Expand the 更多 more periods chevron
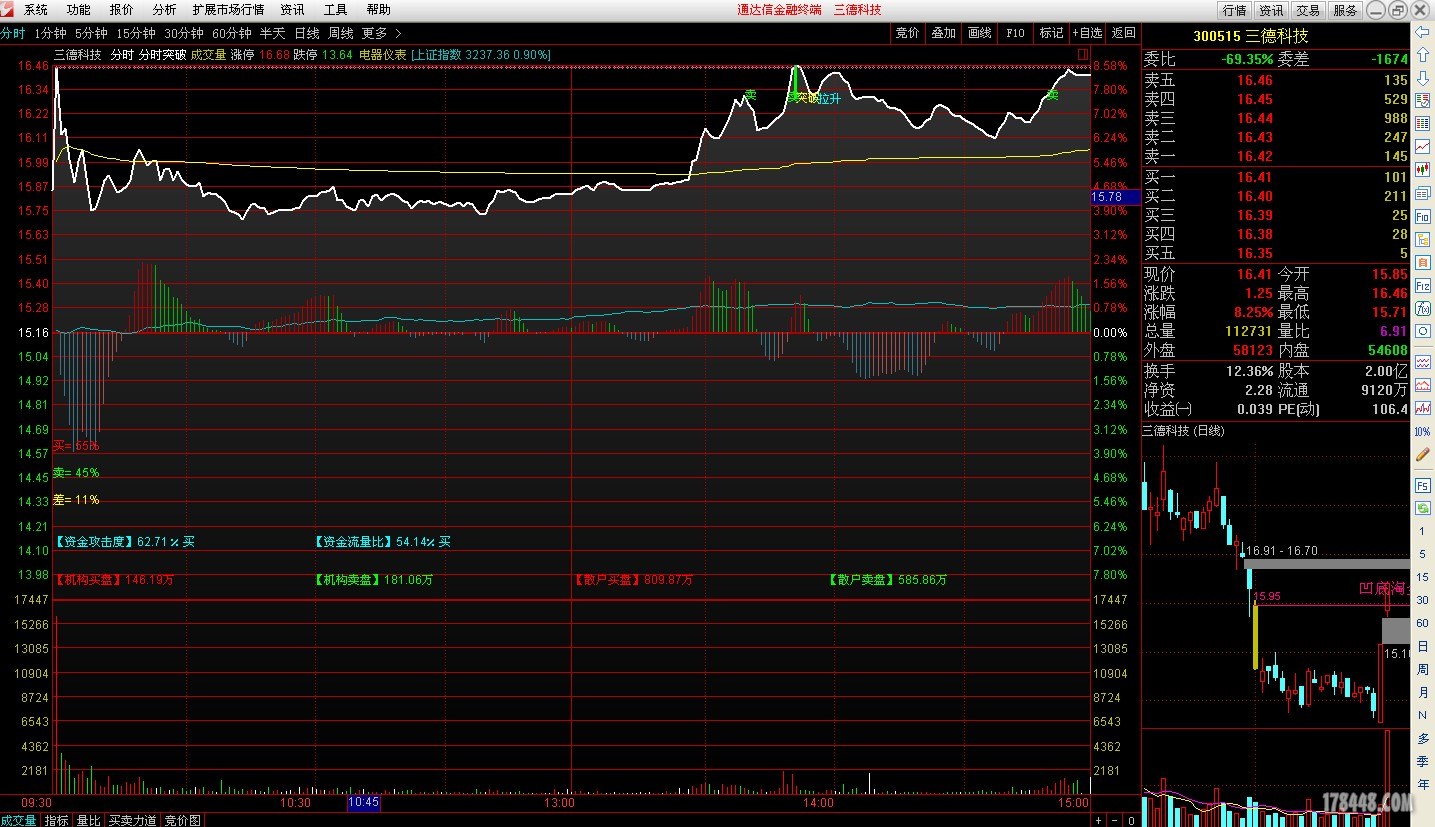The width and height of the screenshot is (1435, 827). 398,33
